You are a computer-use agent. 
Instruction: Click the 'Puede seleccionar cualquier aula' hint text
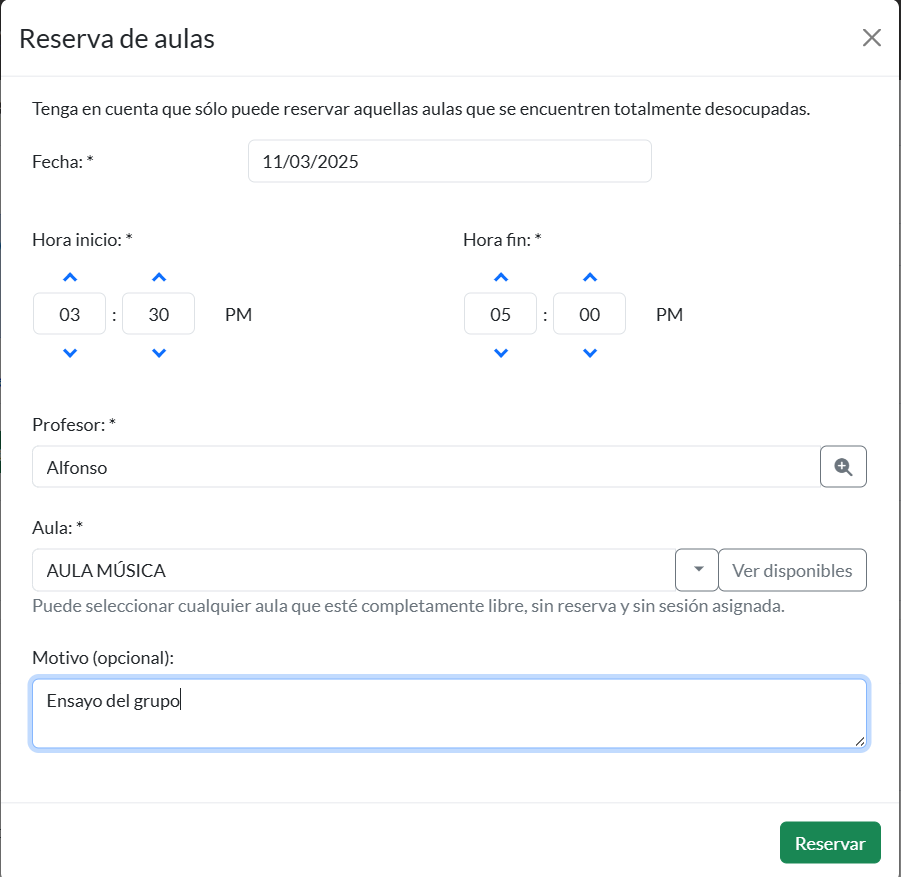[x=409, y=606]
